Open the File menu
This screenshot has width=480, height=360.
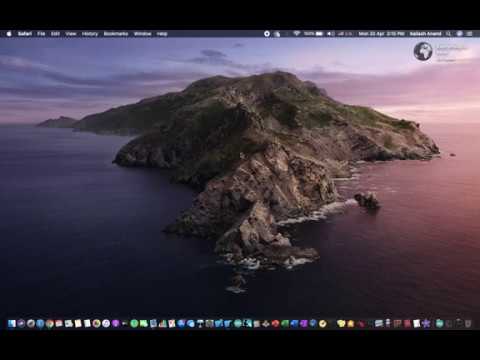click(41, 34)
